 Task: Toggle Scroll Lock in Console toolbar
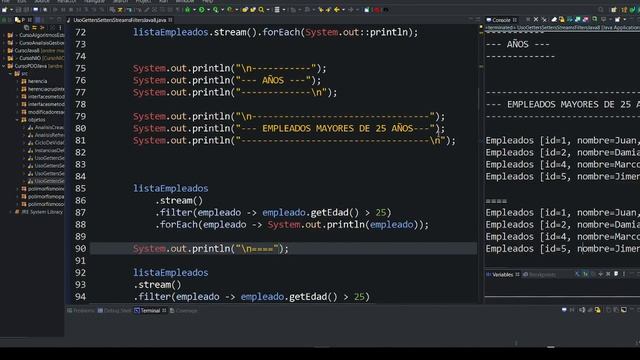tap(561, 20)
